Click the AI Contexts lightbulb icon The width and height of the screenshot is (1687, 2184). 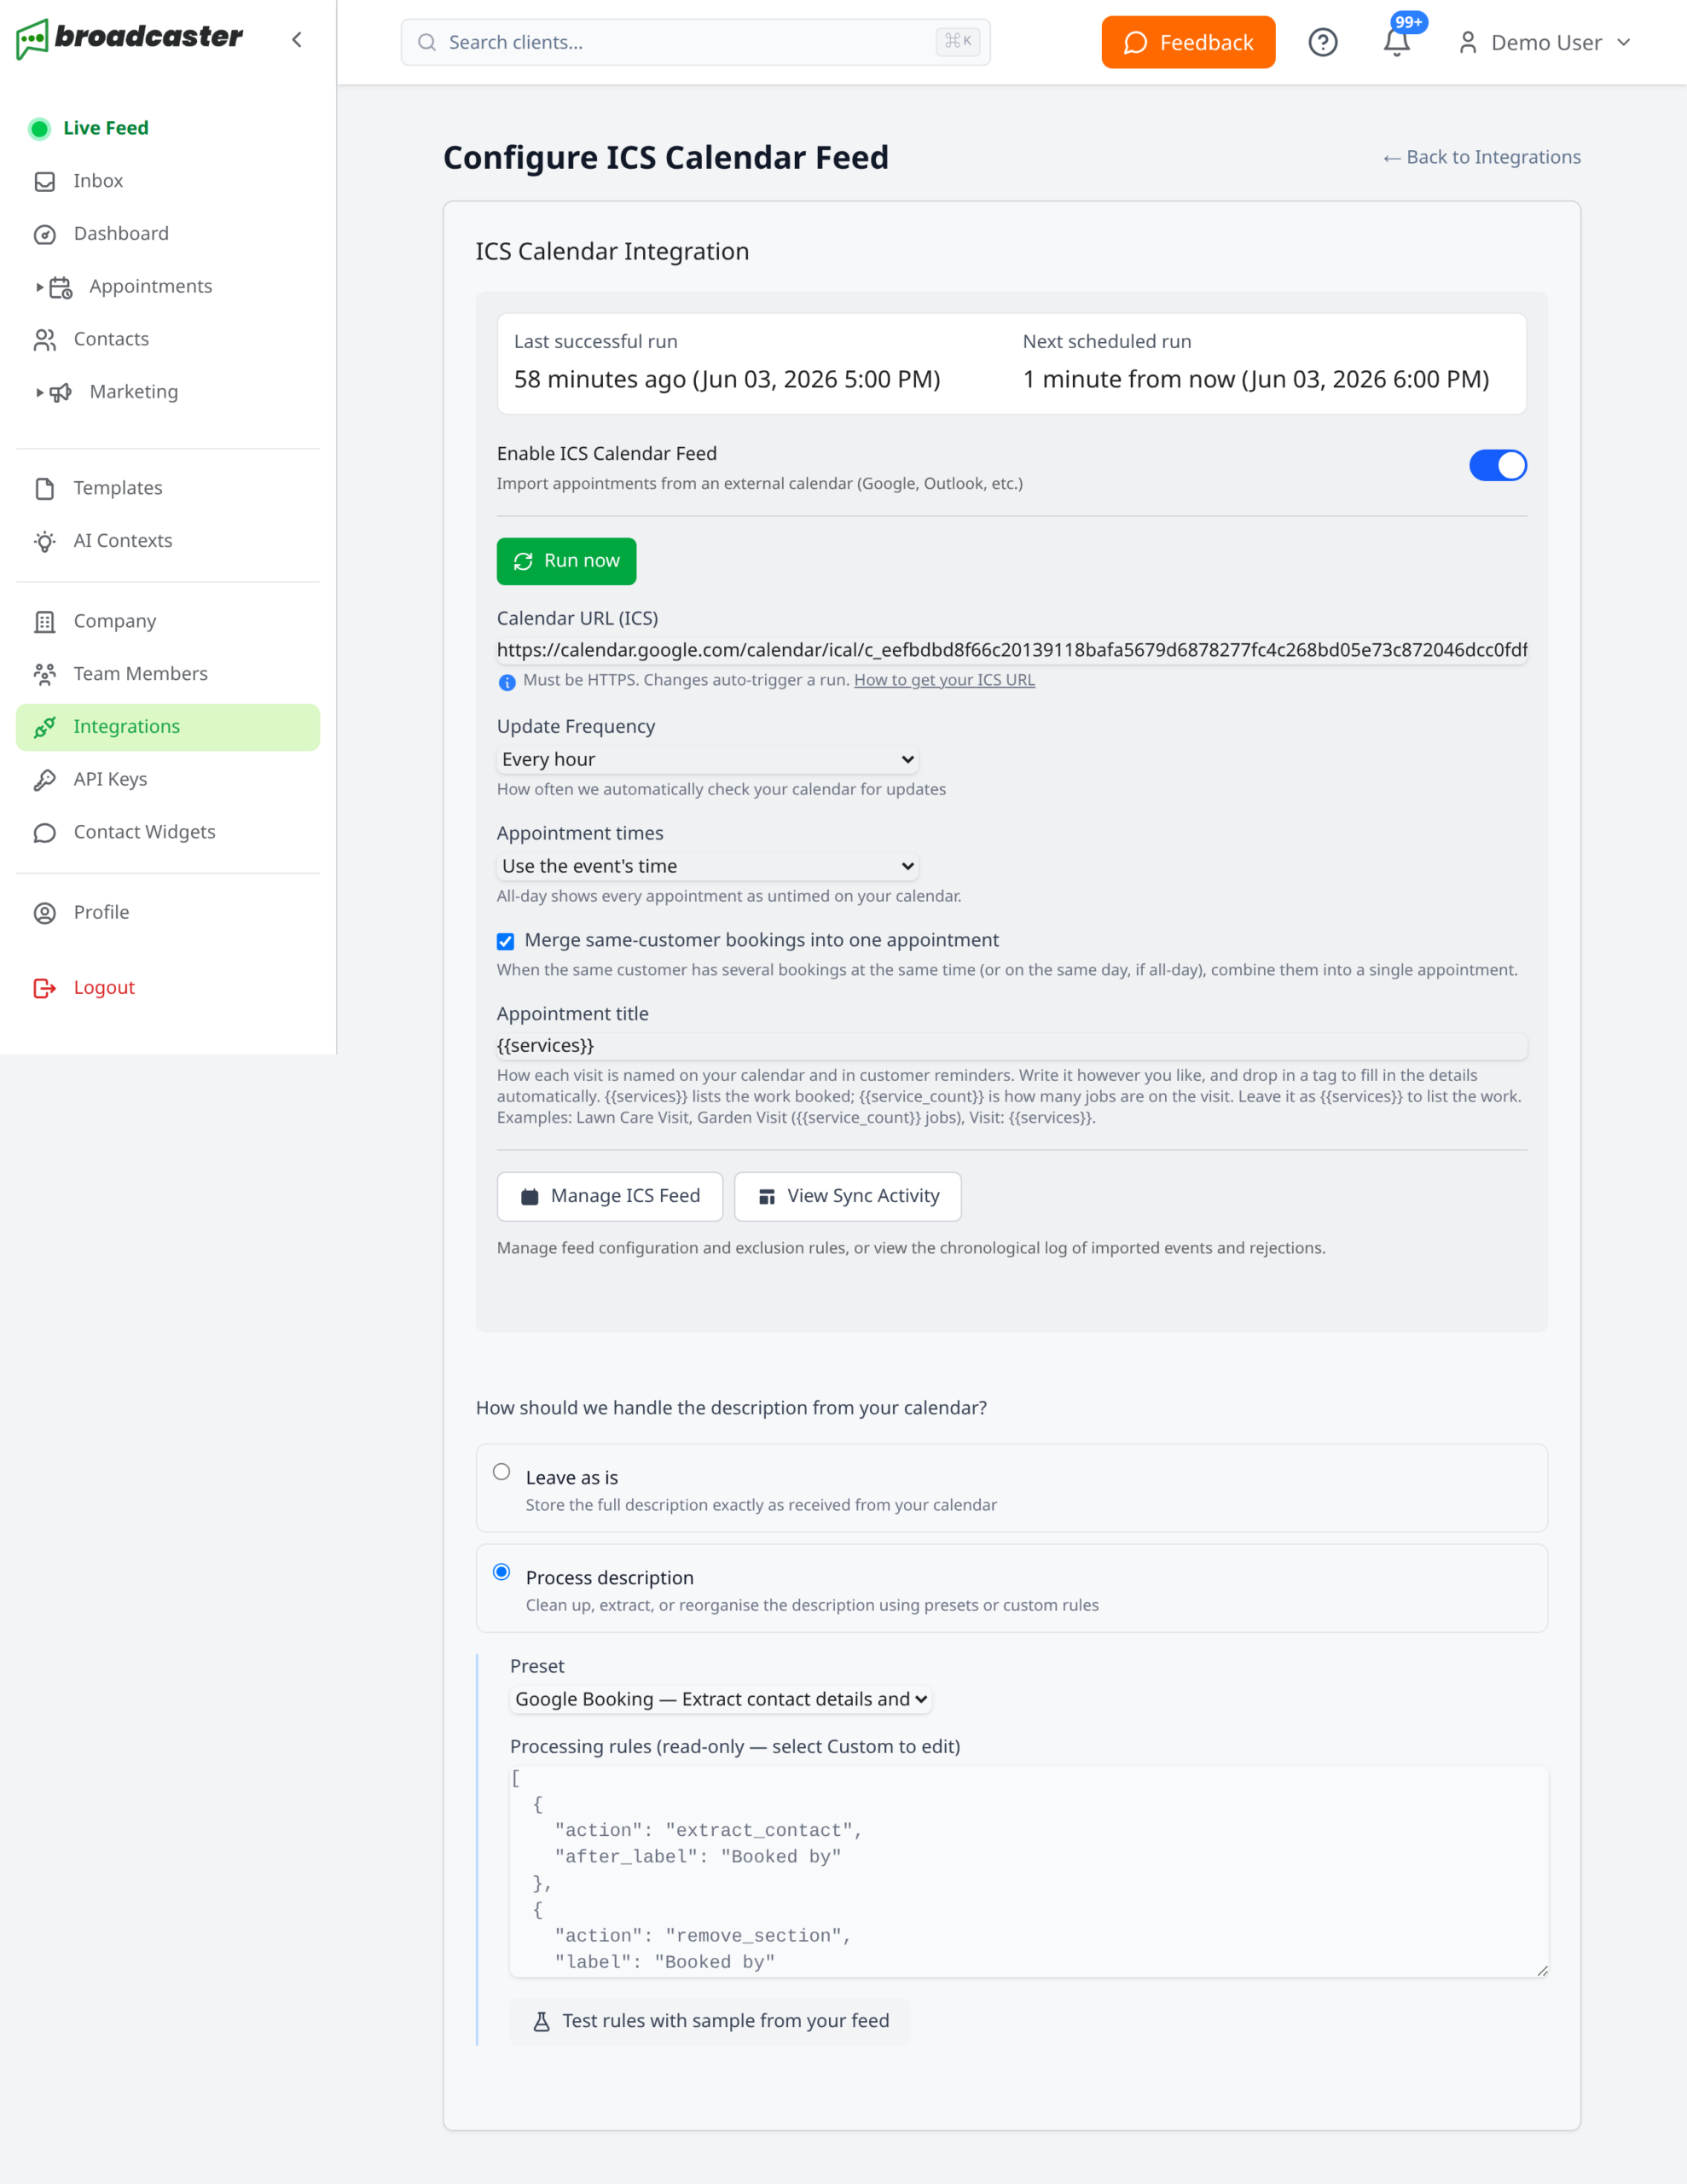click(45, 541)
